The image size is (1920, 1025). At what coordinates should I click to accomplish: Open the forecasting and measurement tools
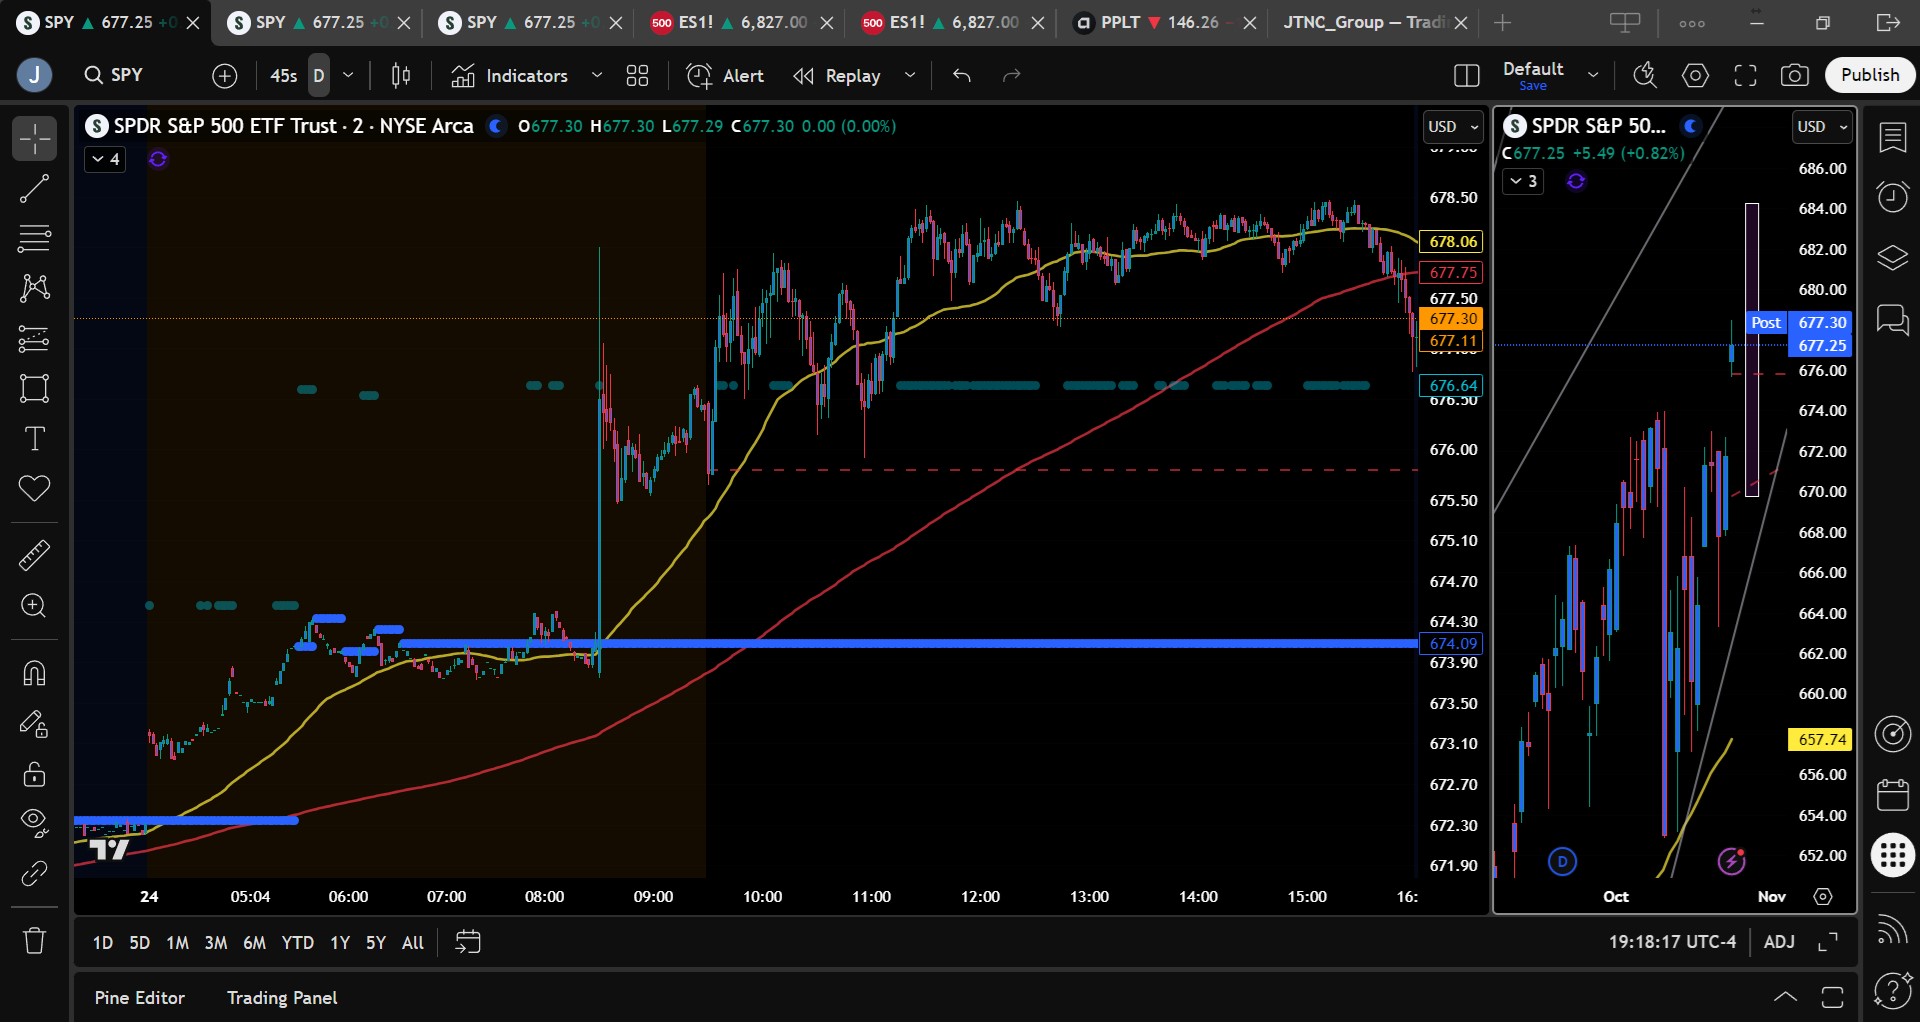click(x=34, y=338)
